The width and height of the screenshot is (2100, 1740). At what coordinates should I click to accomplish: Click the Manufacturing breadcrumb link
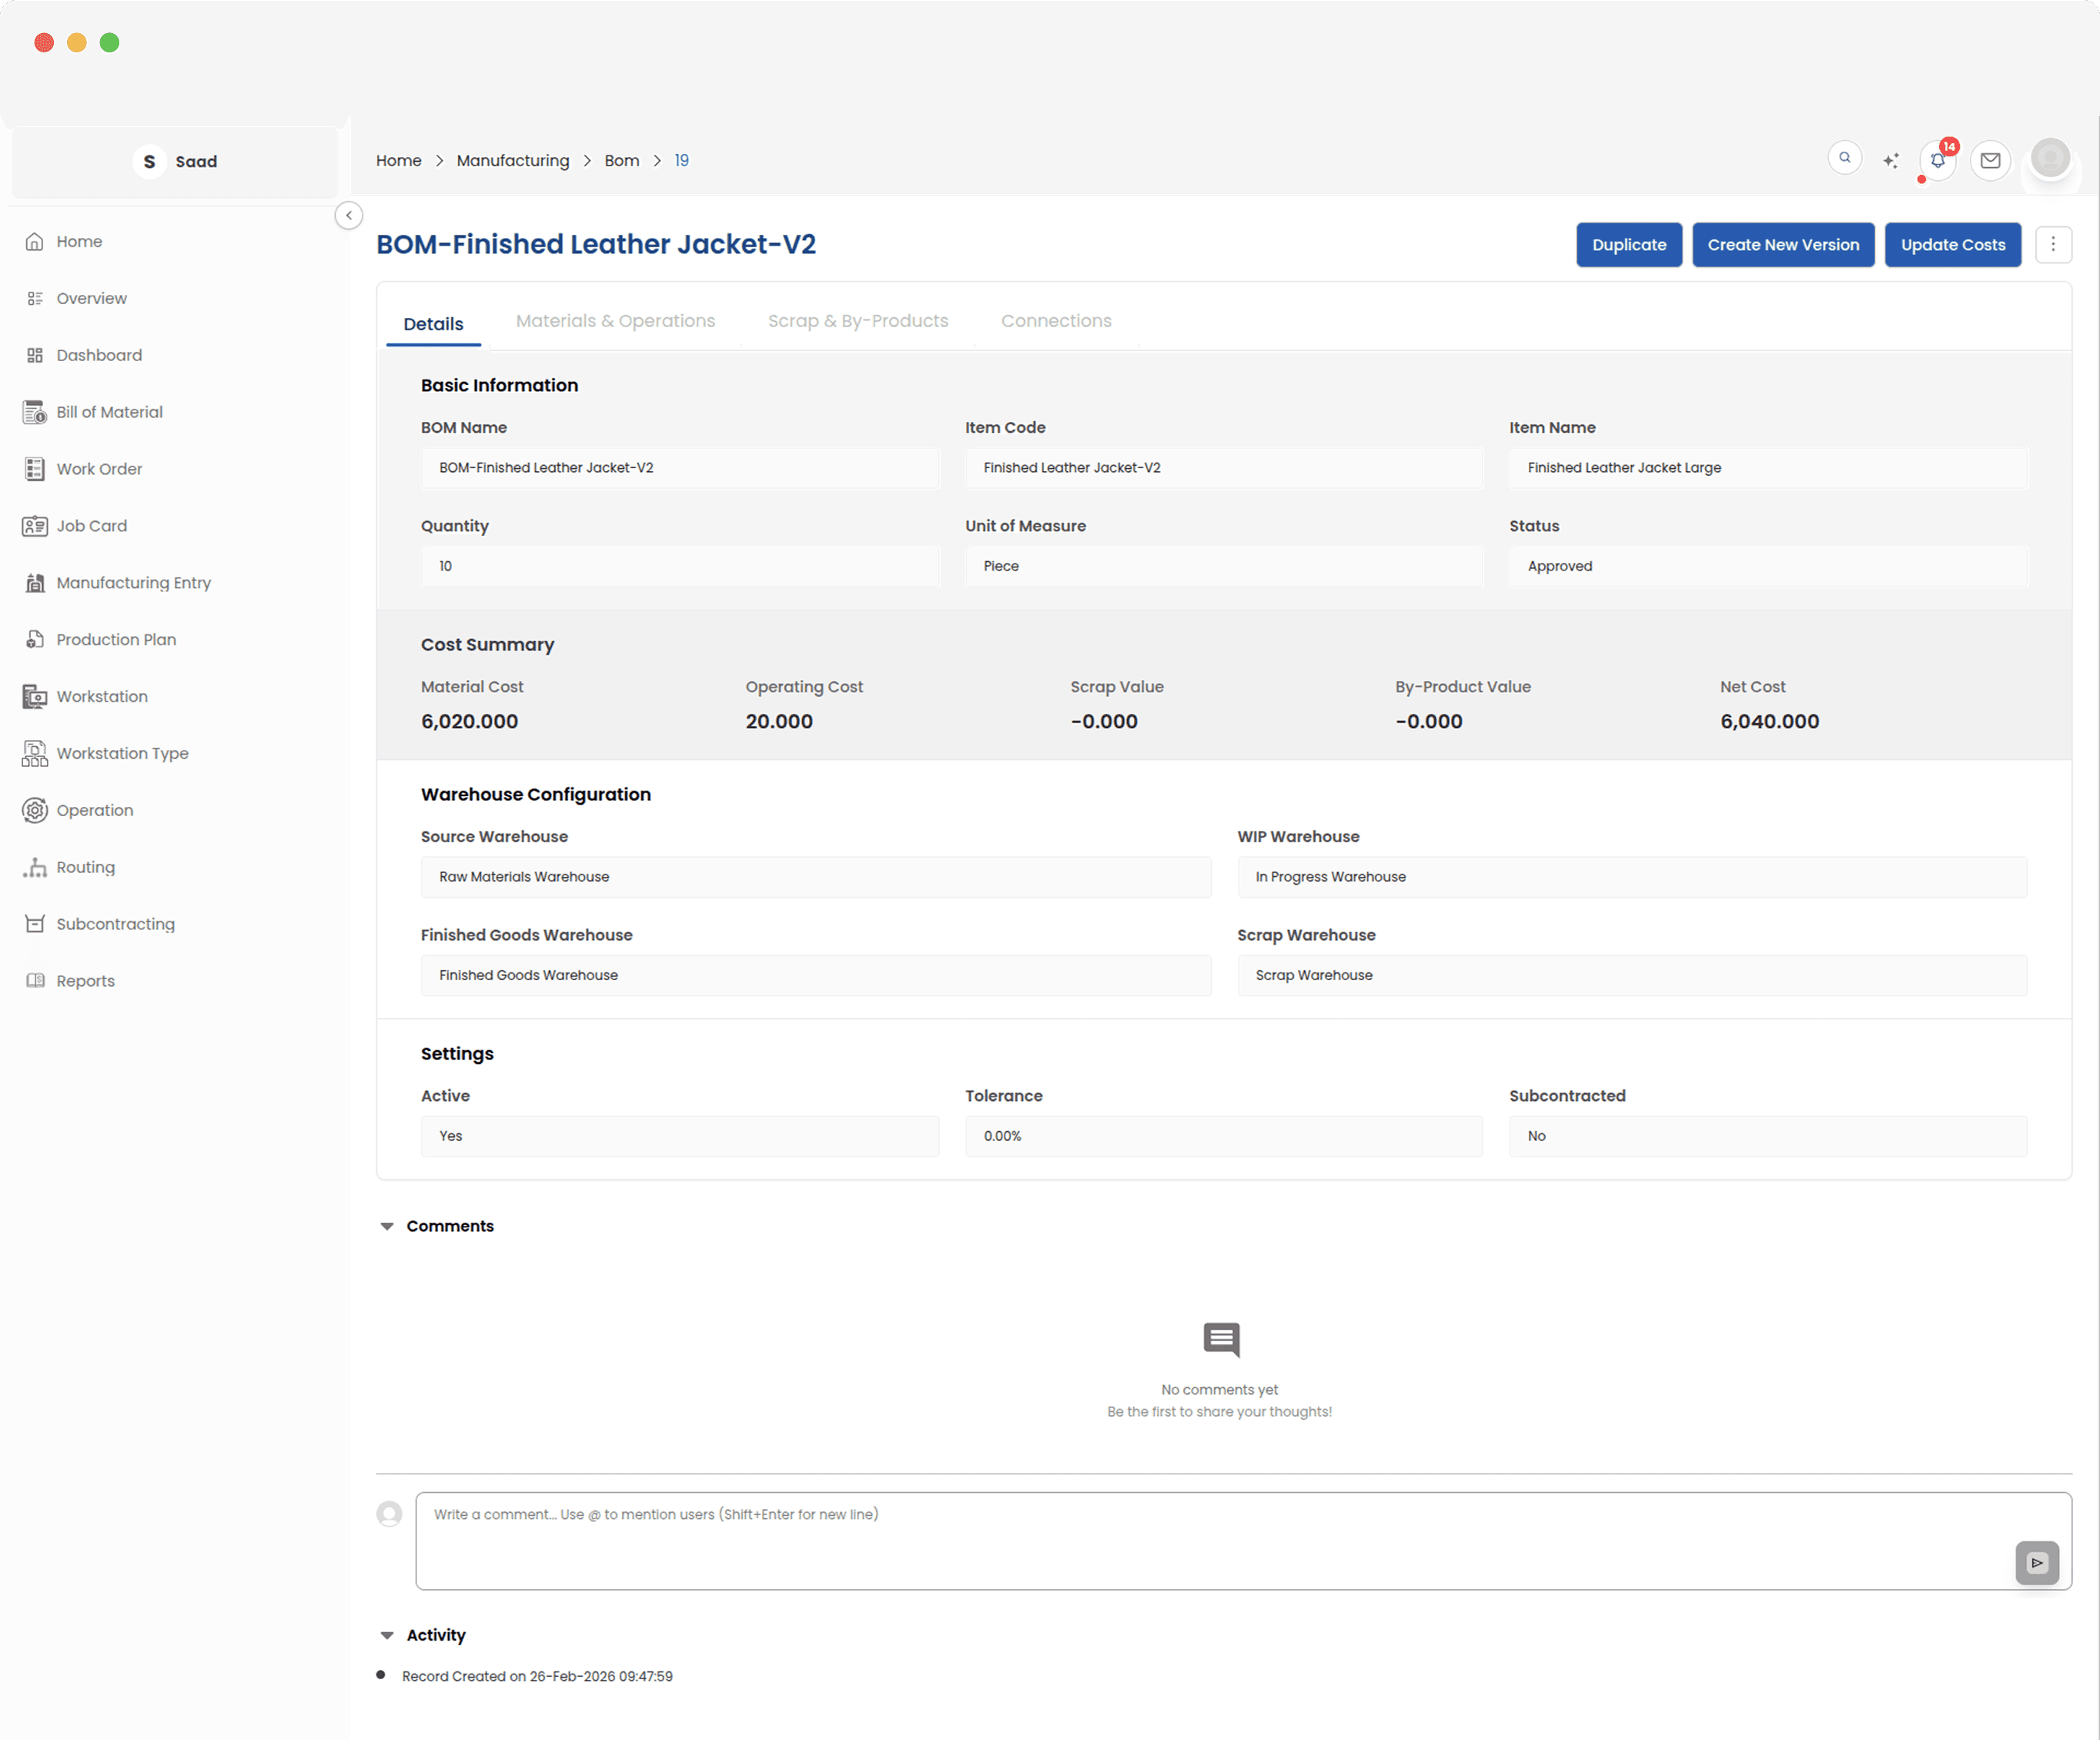(x=512, y=160)
